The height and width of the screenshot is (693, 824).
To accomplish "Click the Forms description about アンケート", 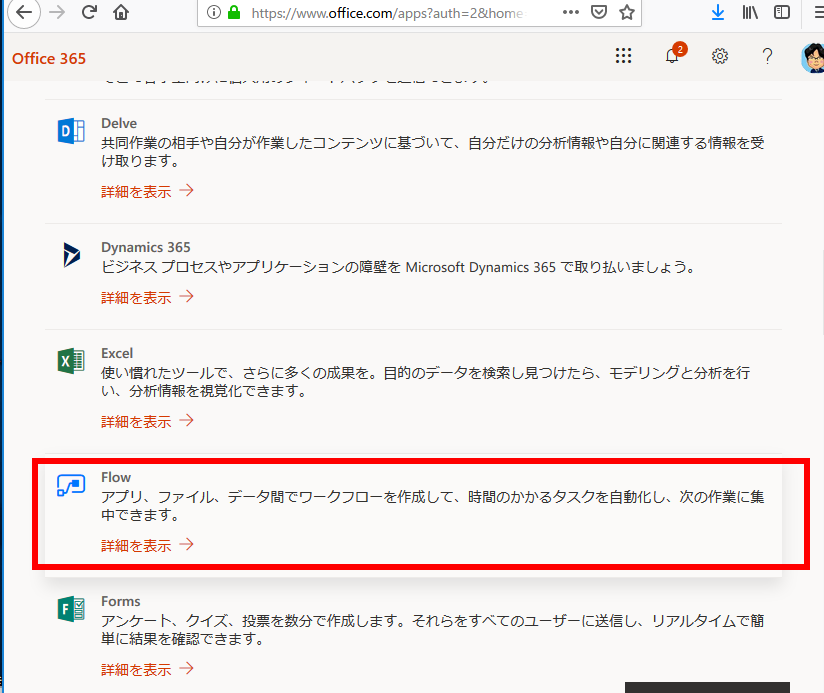I will pos(432,629).
